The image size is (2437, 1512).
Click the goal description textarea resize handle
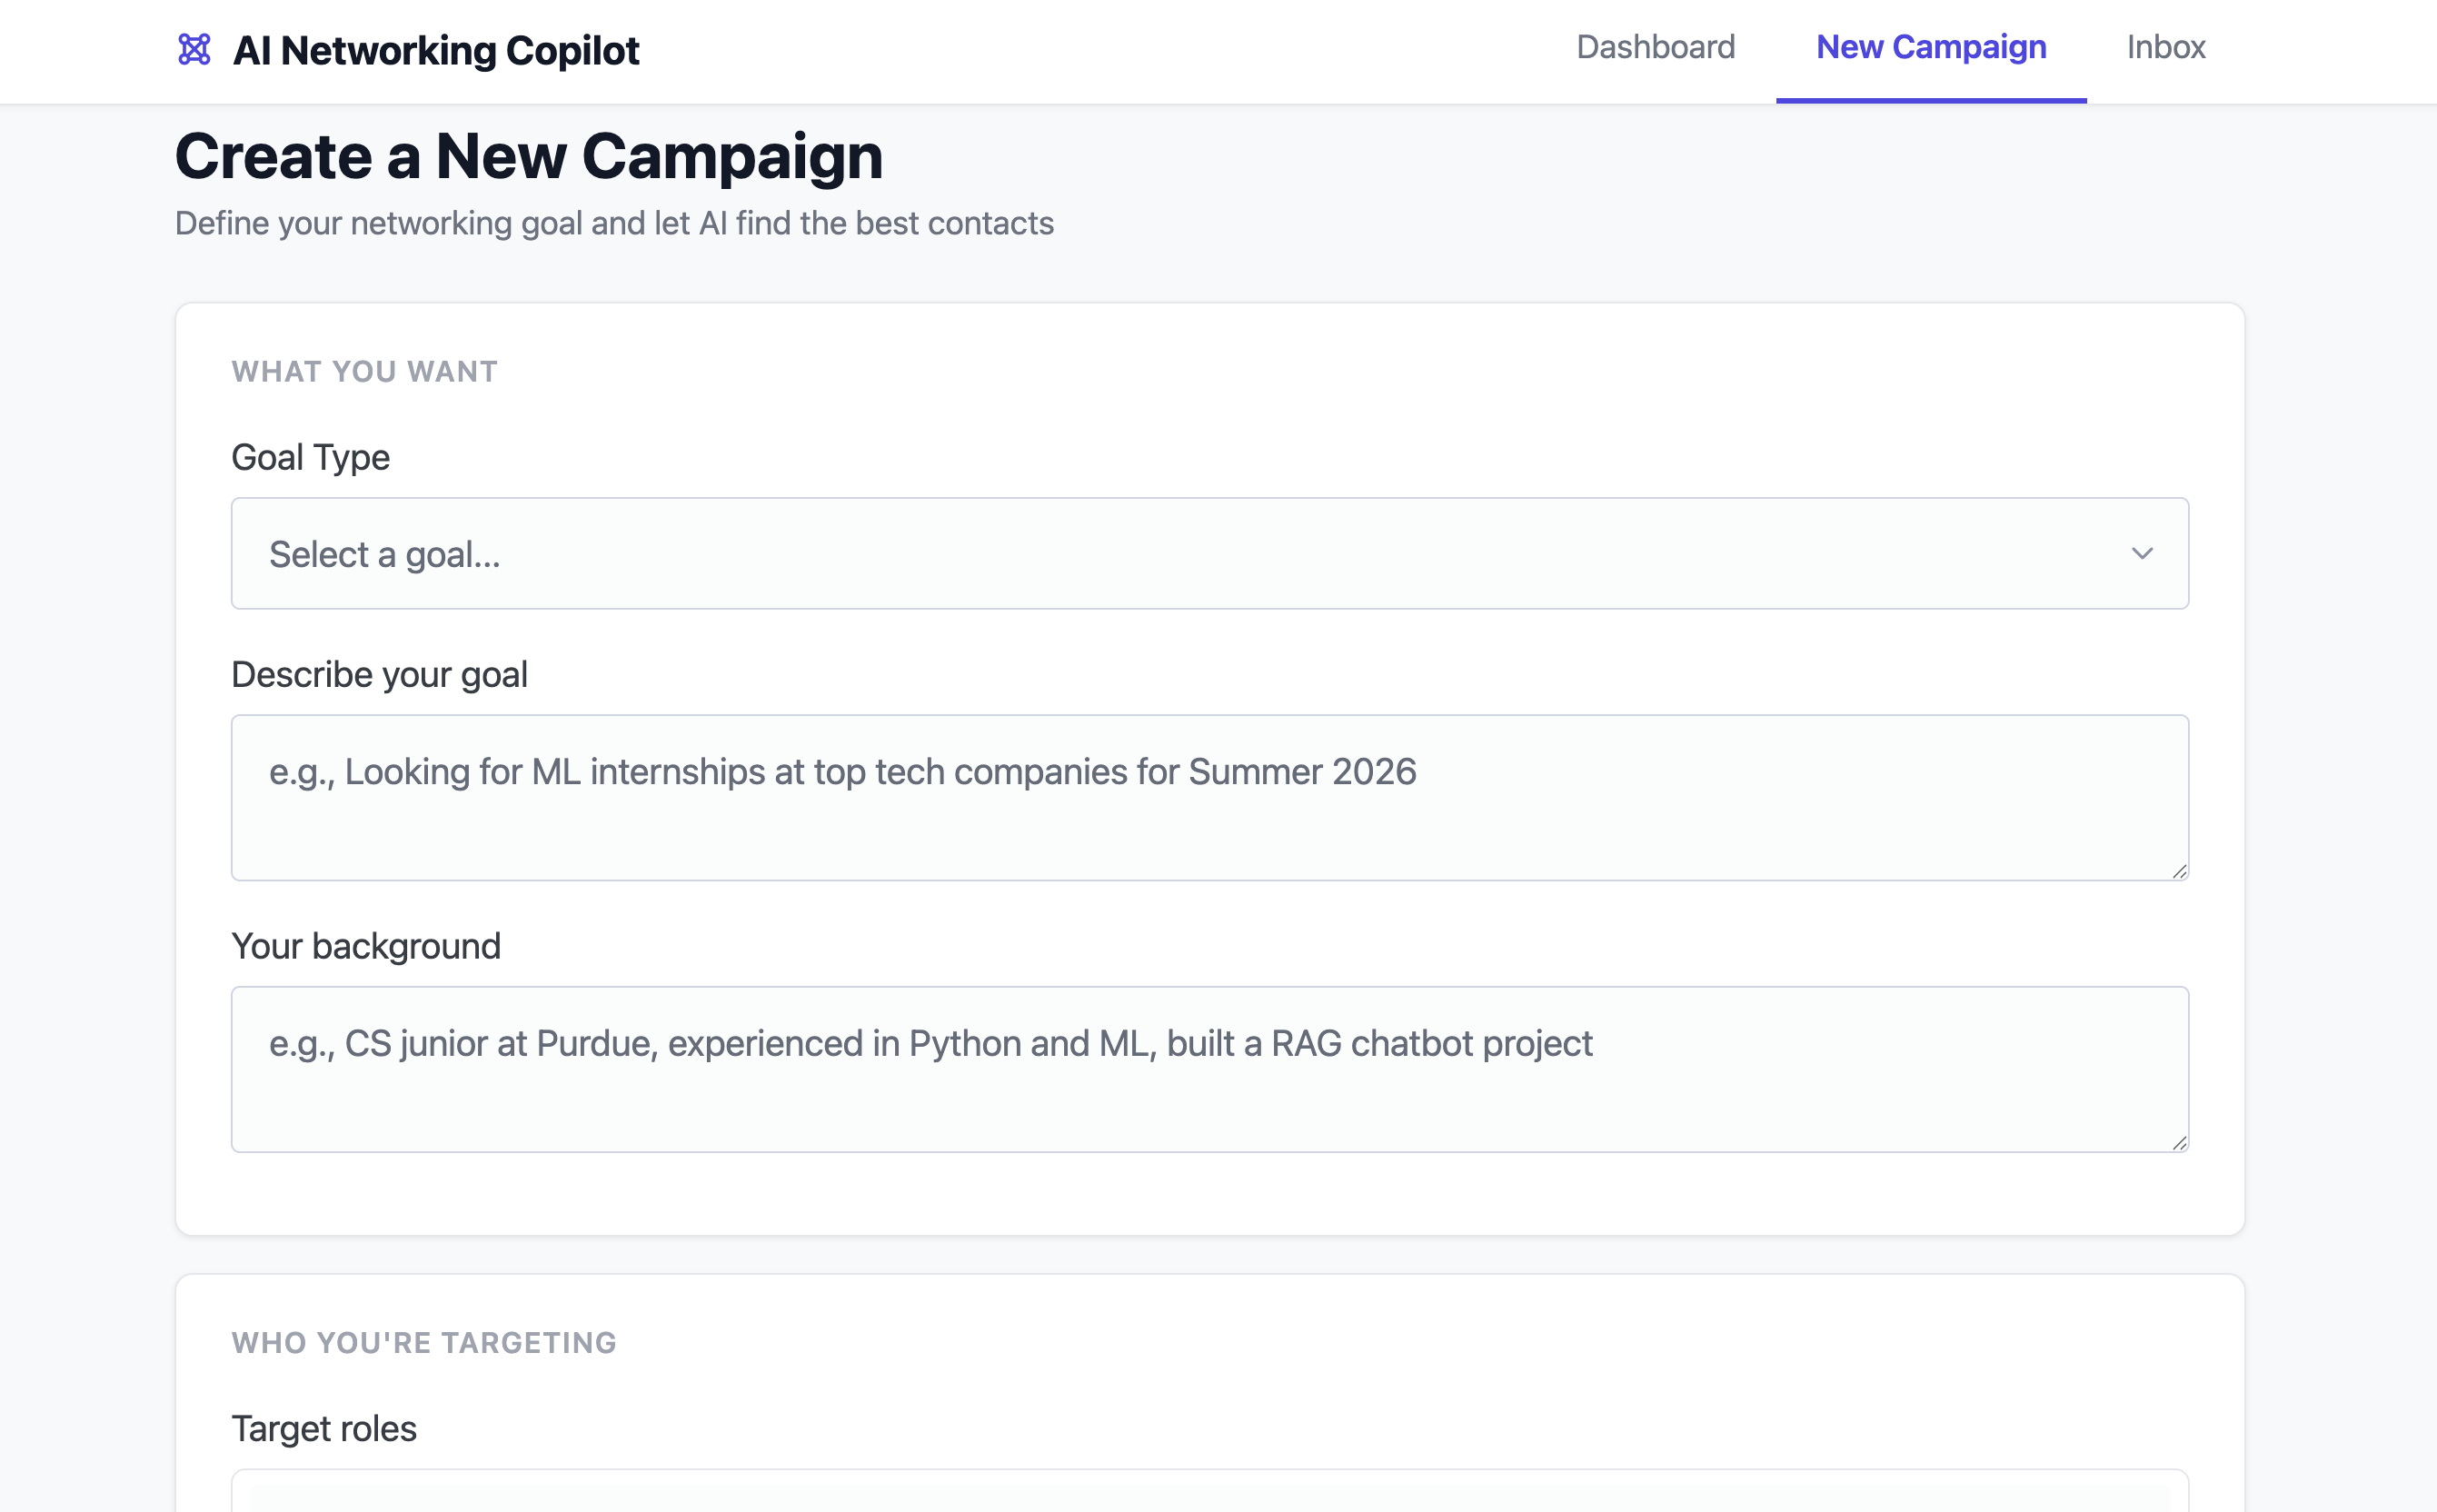(2179, 871)
